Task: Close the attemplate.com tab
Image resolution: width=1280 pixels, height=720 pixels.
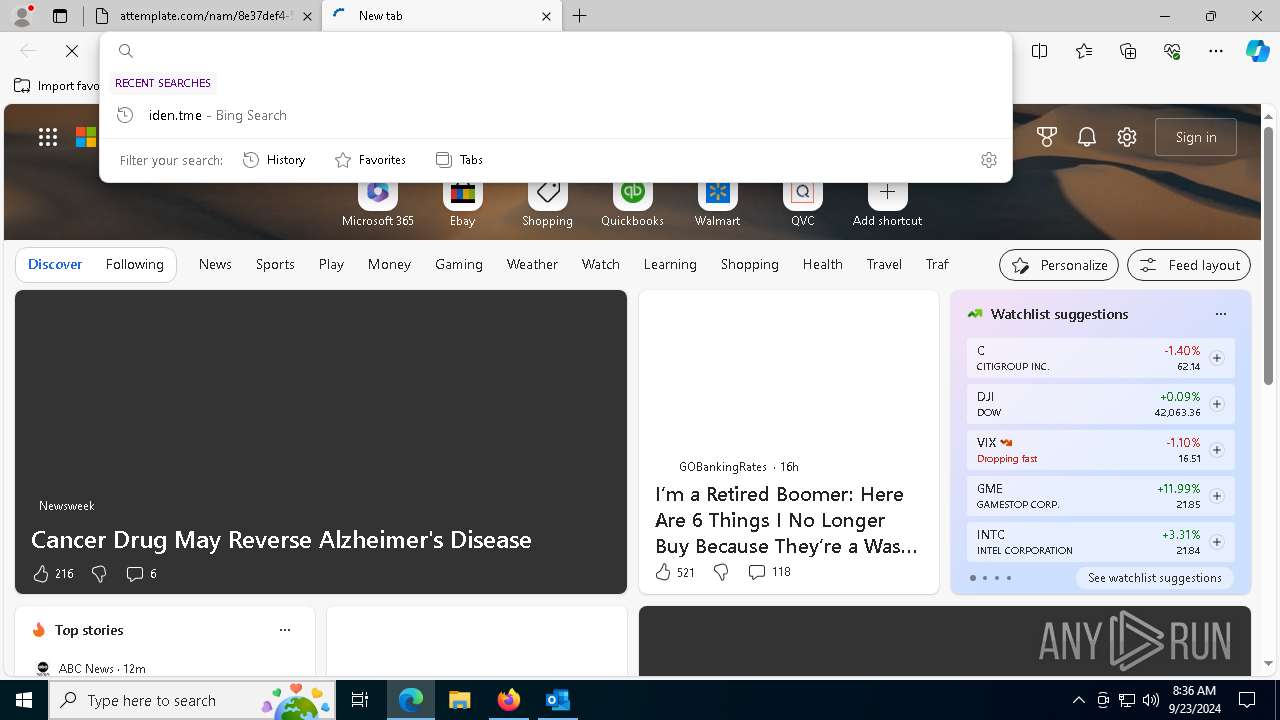Action: point(307,16)
